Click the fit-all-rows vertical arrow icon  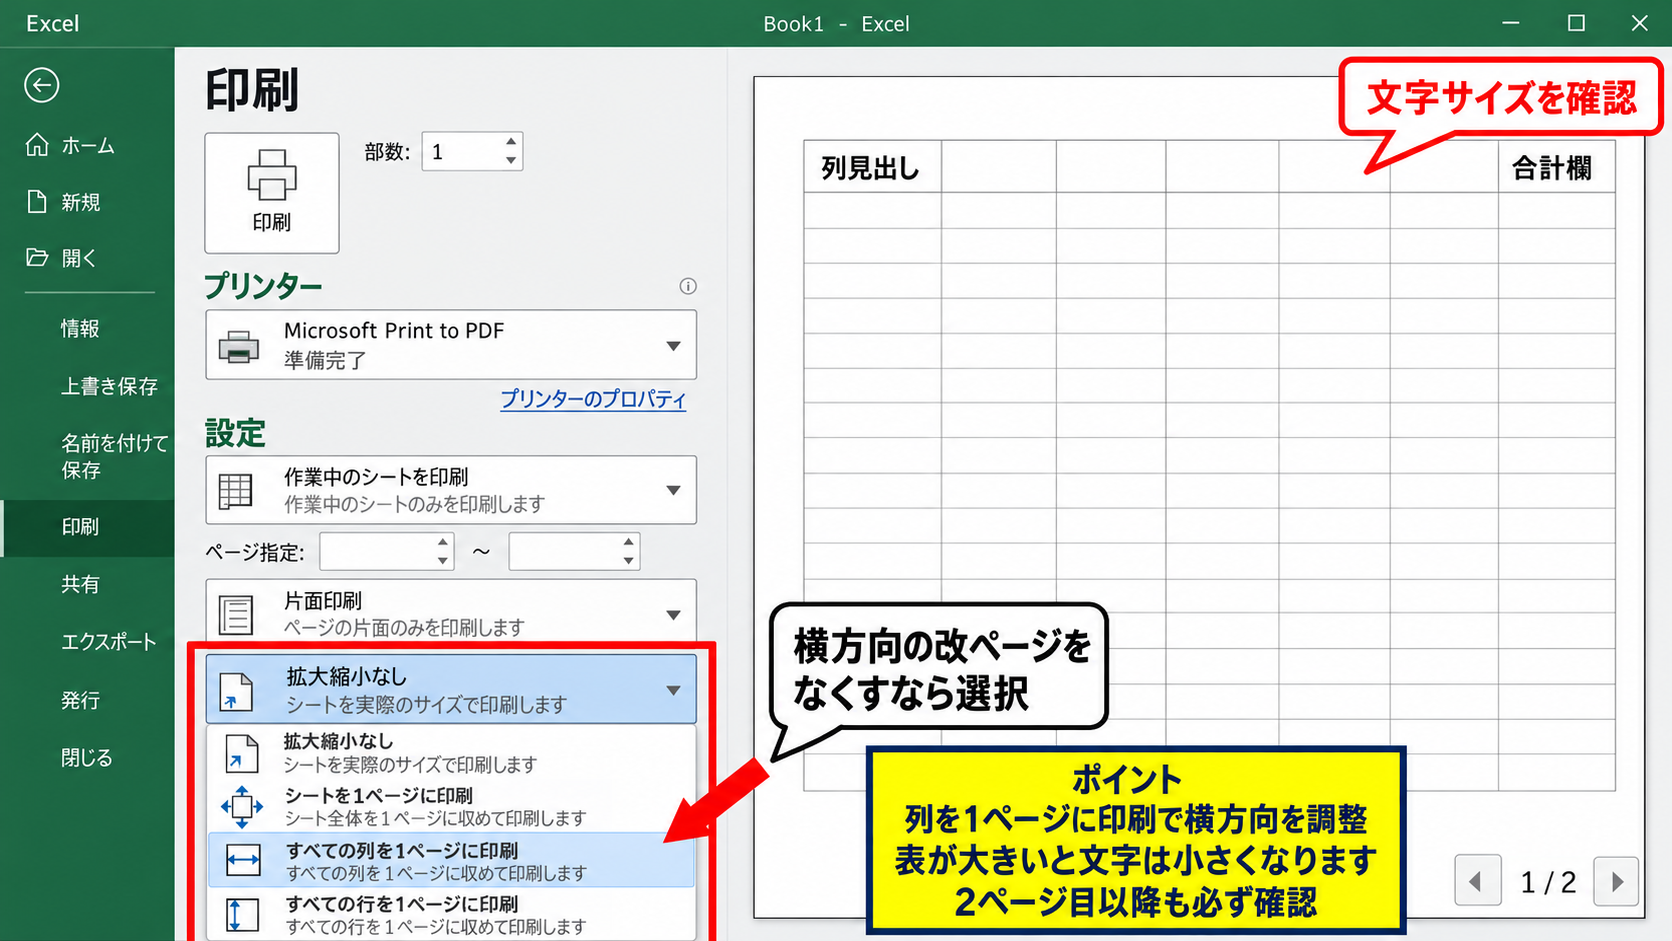[x=242, y=914]
